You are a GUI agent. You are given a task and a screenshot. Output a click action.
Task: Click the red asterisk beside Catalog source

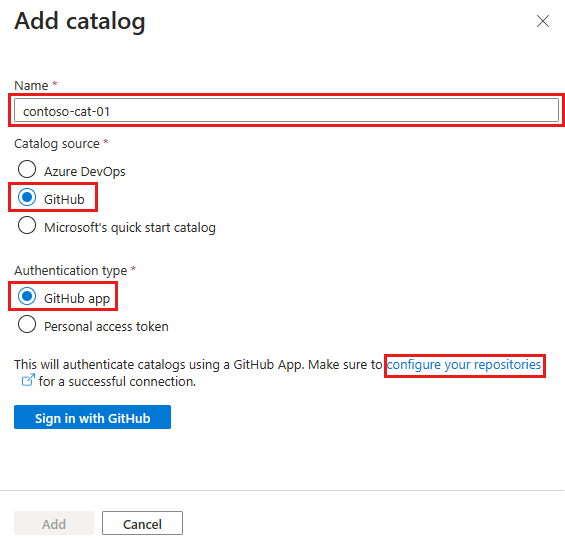pyautogui.click(x=106, y=141)
